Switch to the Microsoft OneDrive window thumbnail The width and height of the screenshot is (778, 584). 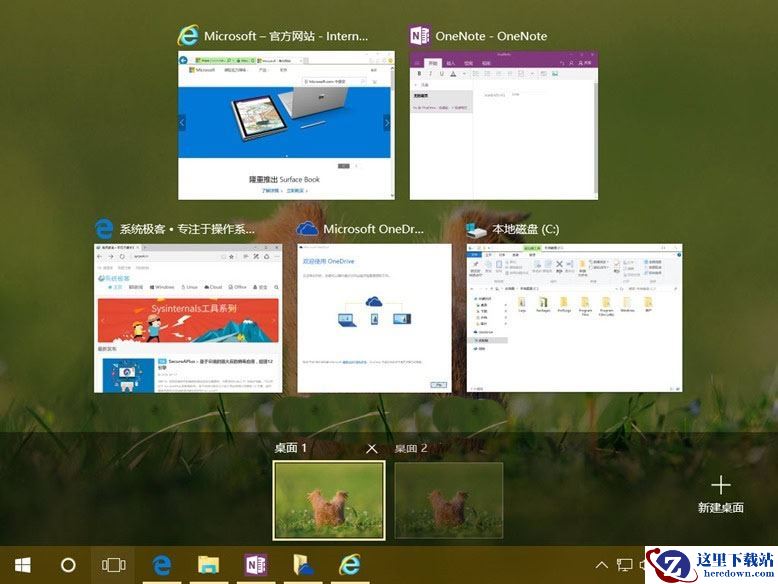click(x=375, y=318)
